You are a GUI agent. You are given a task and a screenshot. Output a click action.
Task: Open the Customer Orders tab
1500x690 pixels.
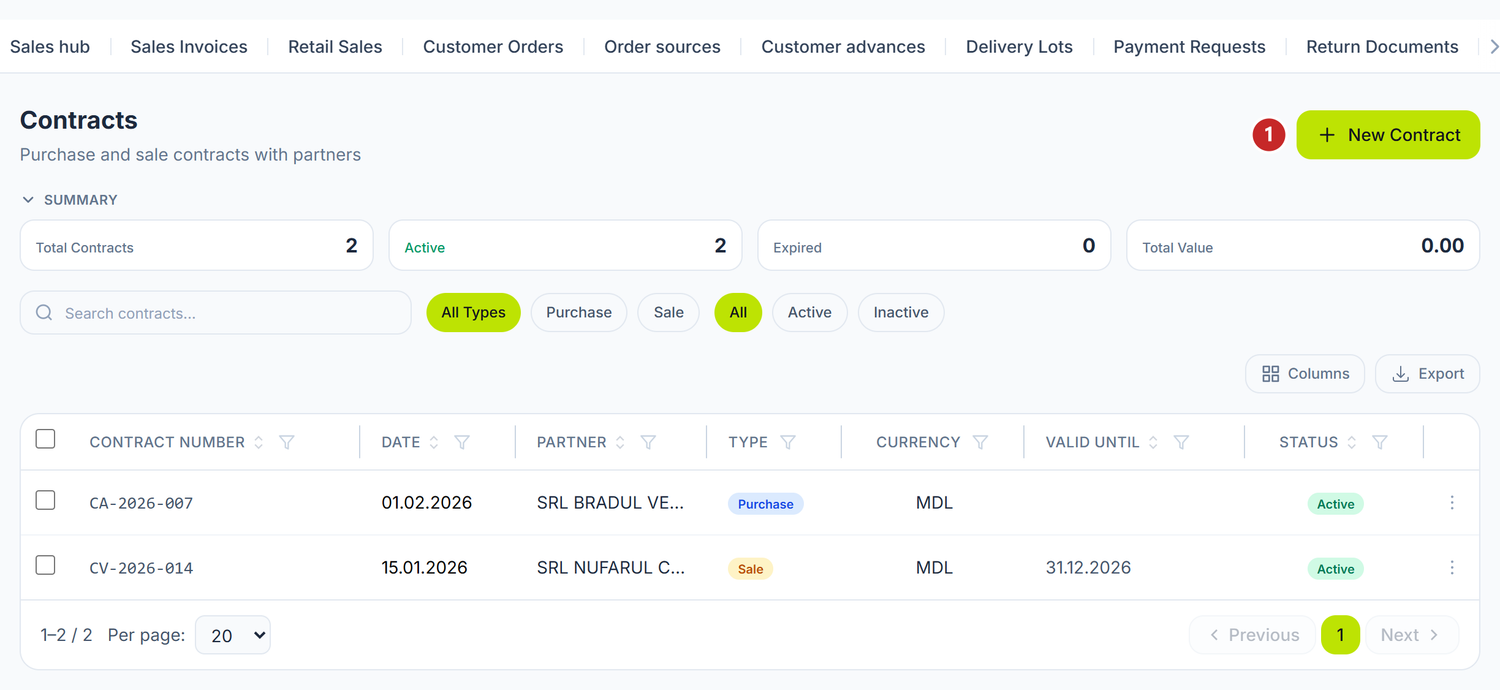[493, 47]
